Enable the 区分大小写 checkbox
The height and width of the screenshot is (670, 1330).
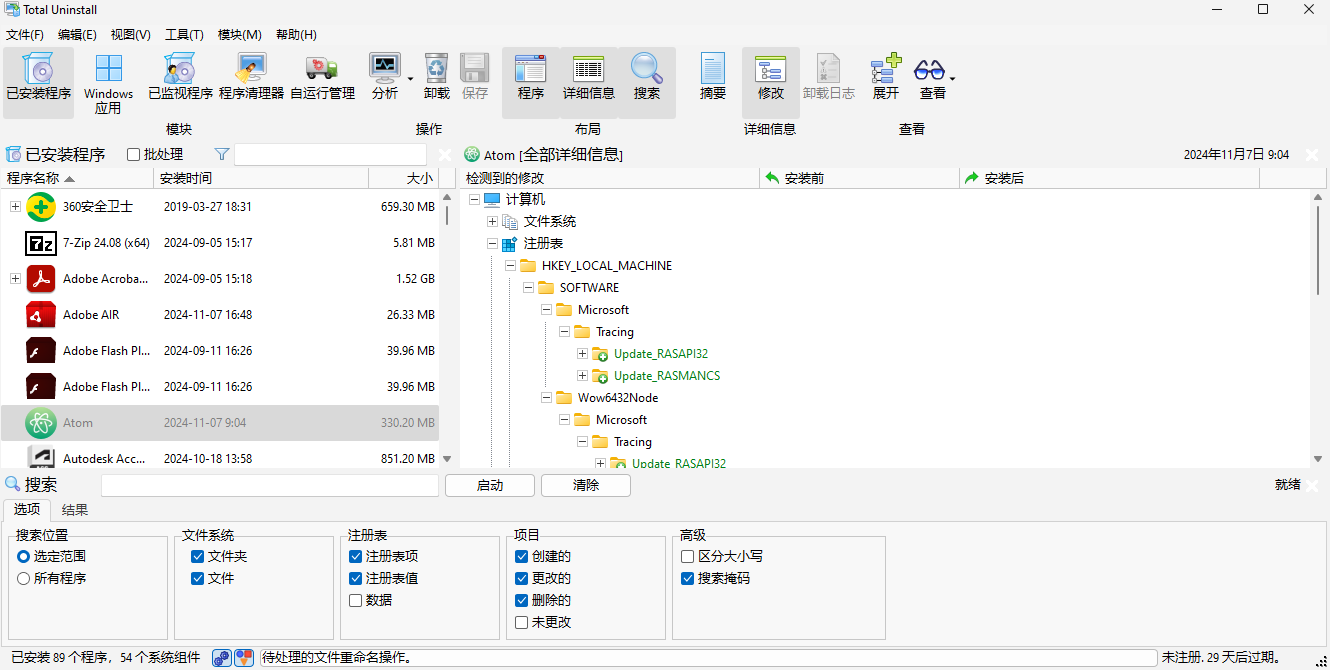pyautogui.click(x=688, y=556)
